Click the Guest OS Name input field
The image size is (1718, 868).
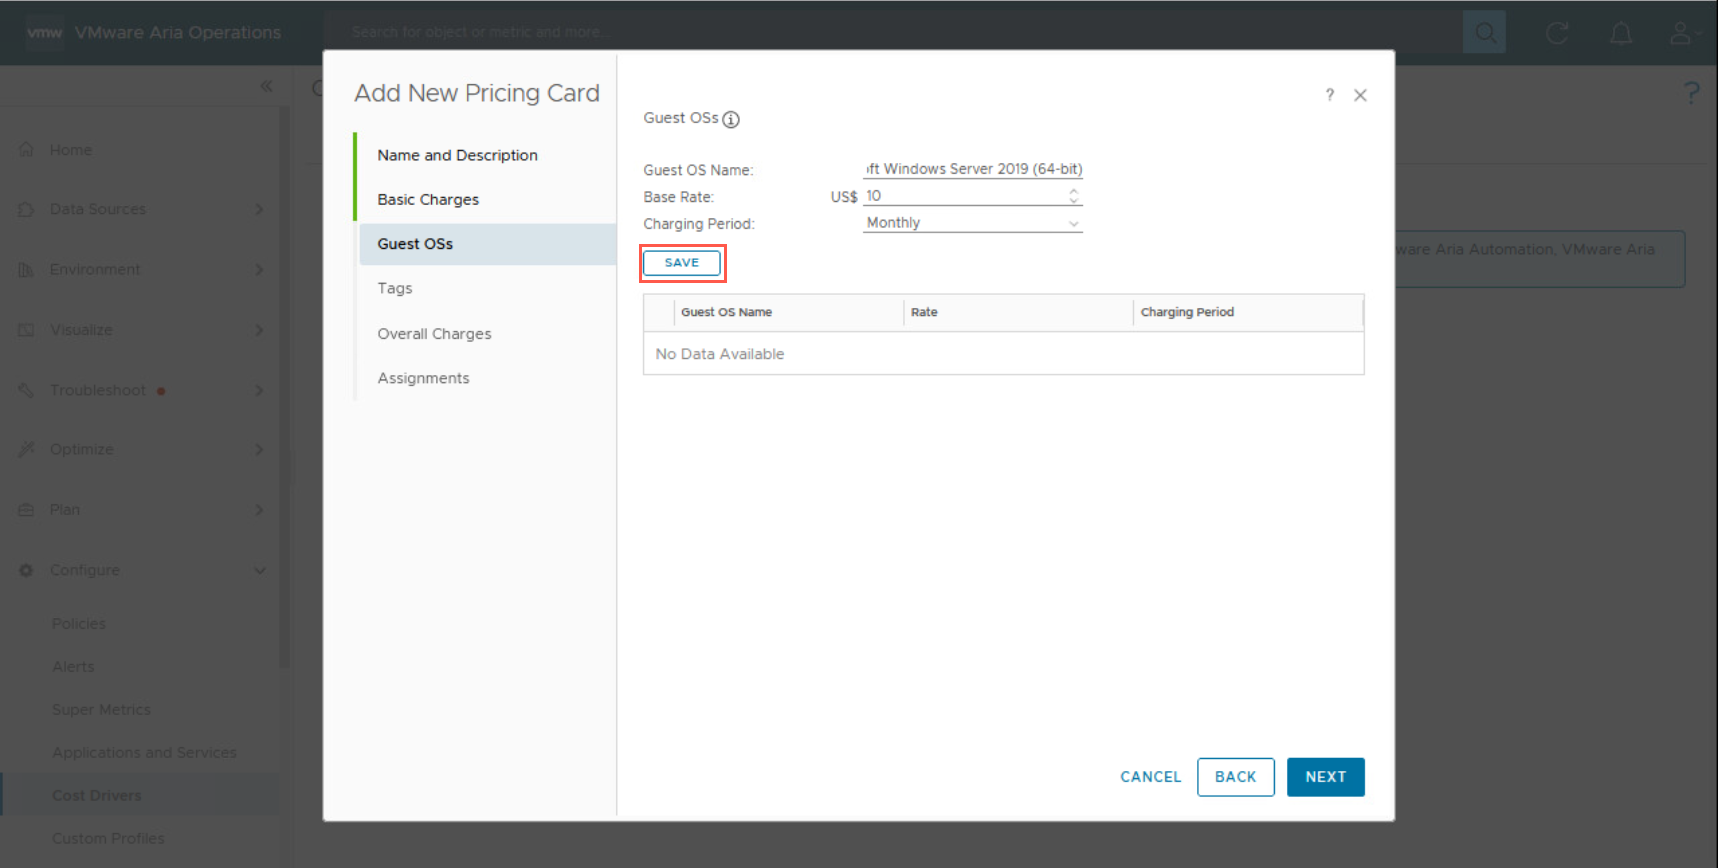(972, 169)
